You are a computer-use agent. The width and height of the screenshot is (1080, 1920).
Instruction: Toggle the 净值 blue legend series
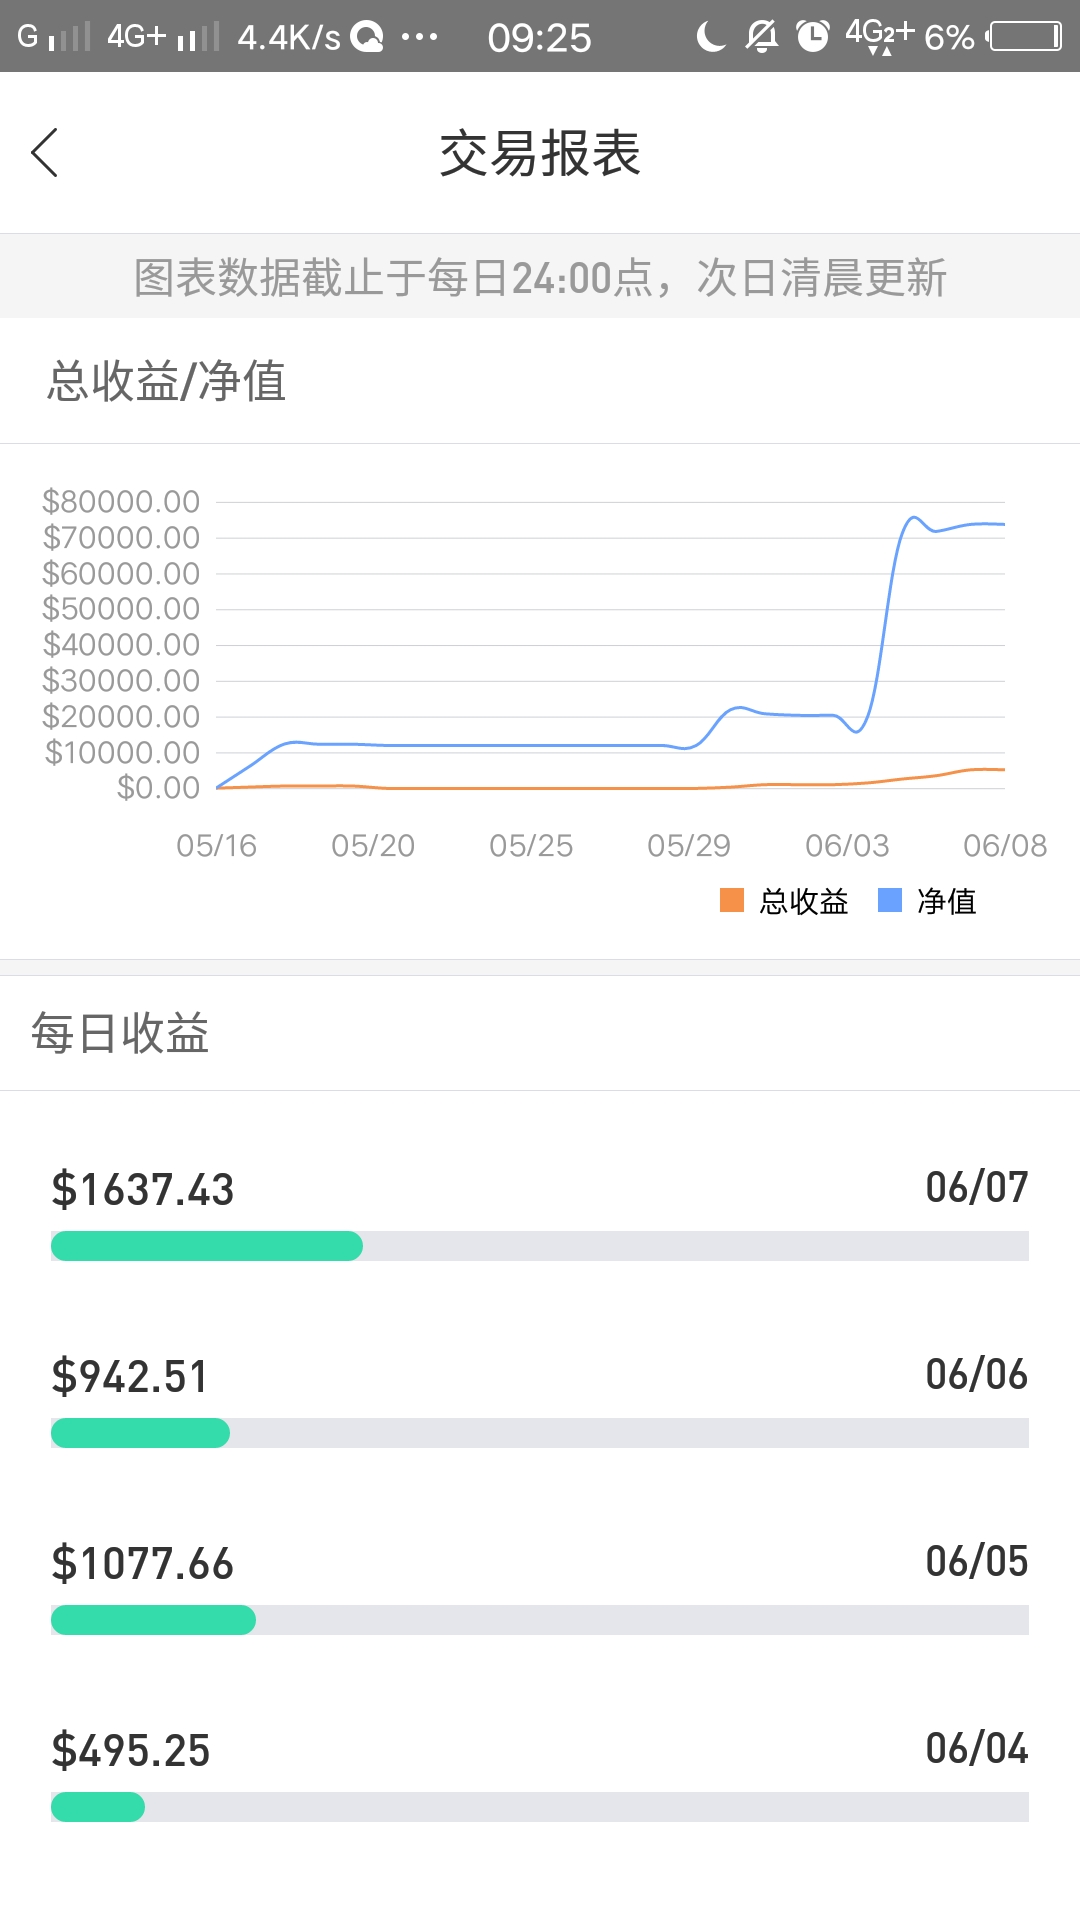point(927,901)
